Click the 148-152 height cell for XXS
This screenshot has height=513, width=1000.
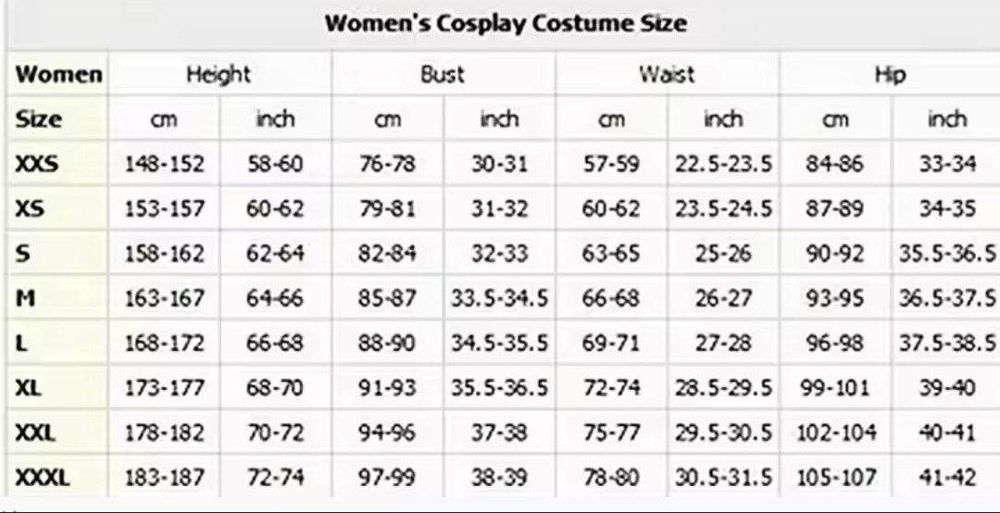pos(164,164)
